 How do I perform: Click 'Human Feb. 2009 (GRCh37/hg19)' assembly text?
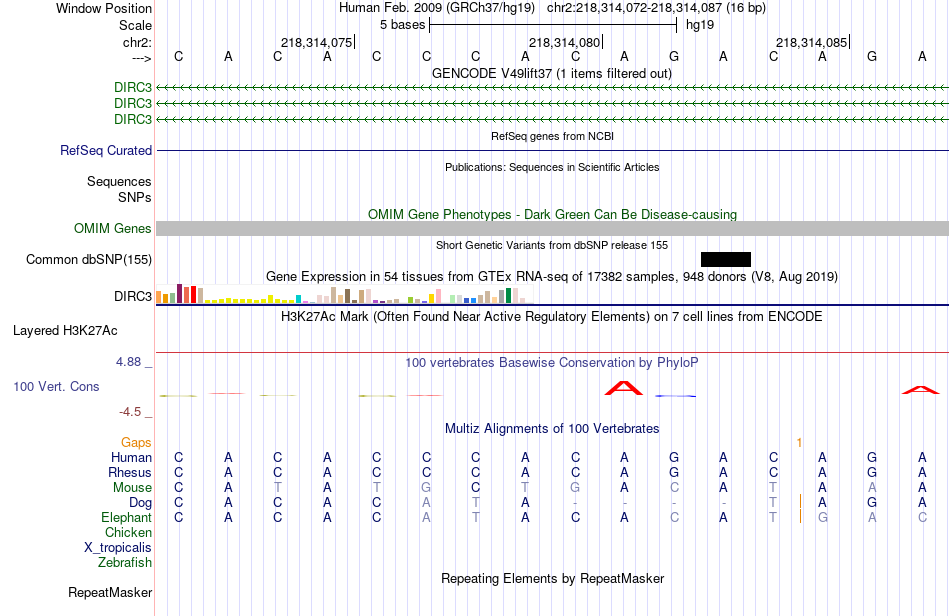pyautogui.click(x=437, y=8)
